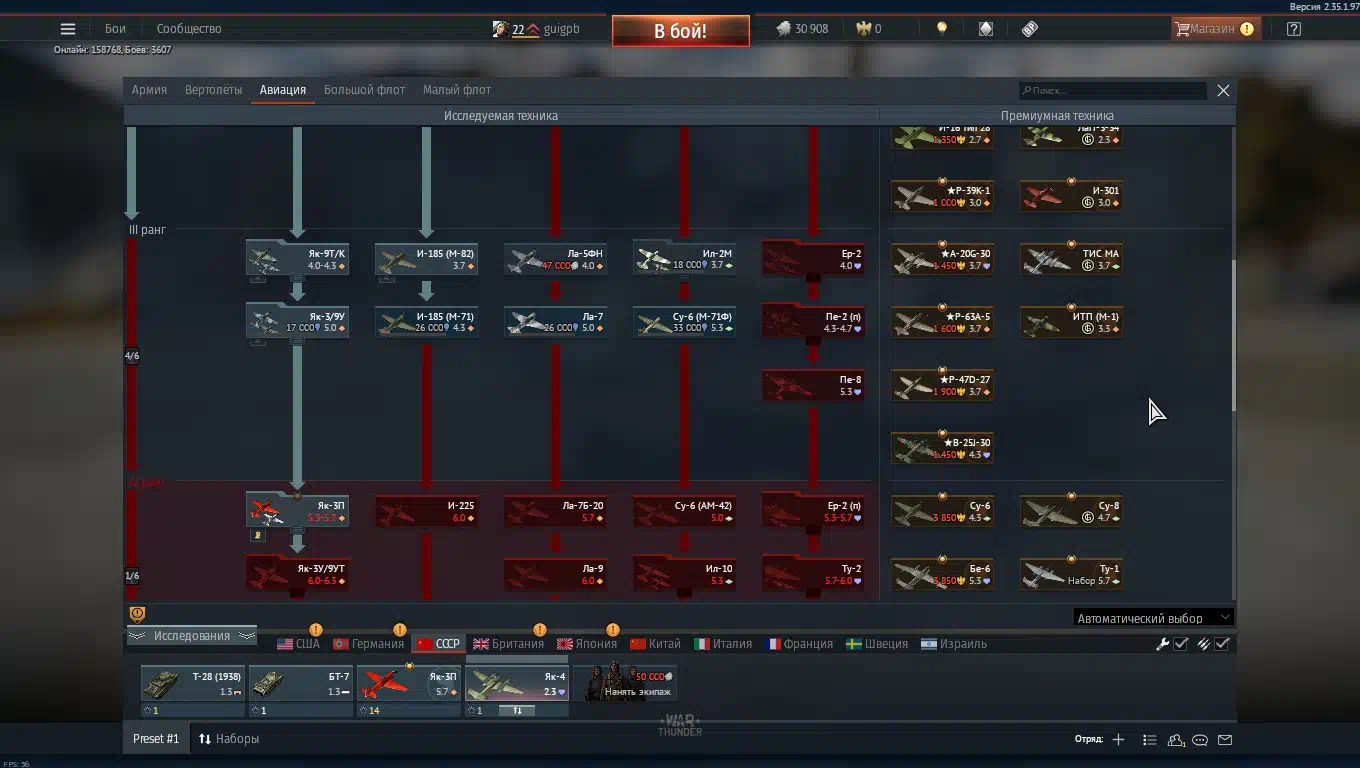Open the Наборы presets selector
1360x768 pixels.
click(x=229, y=739)
